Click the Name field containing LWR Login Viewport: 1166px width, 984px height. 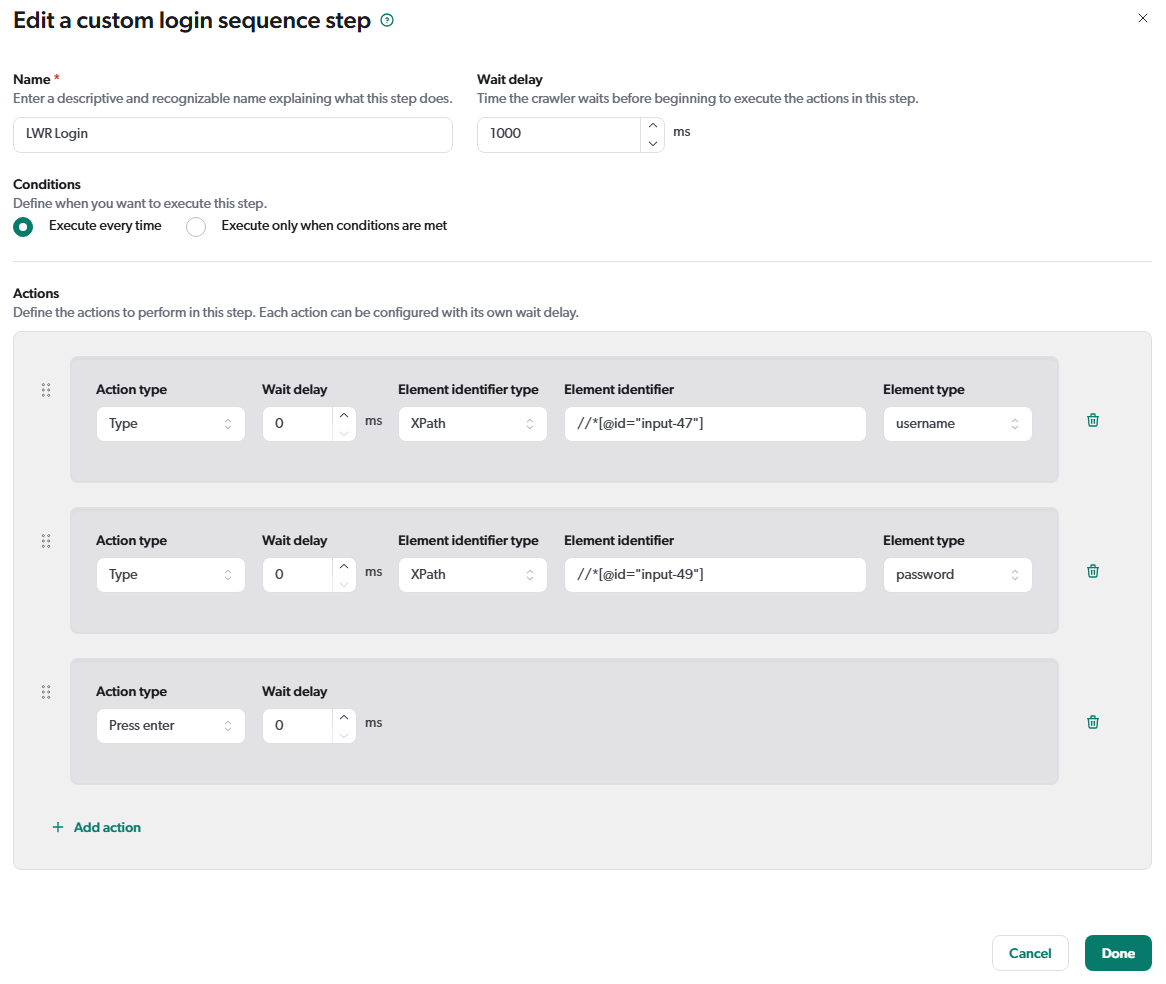tap(232, 135)
